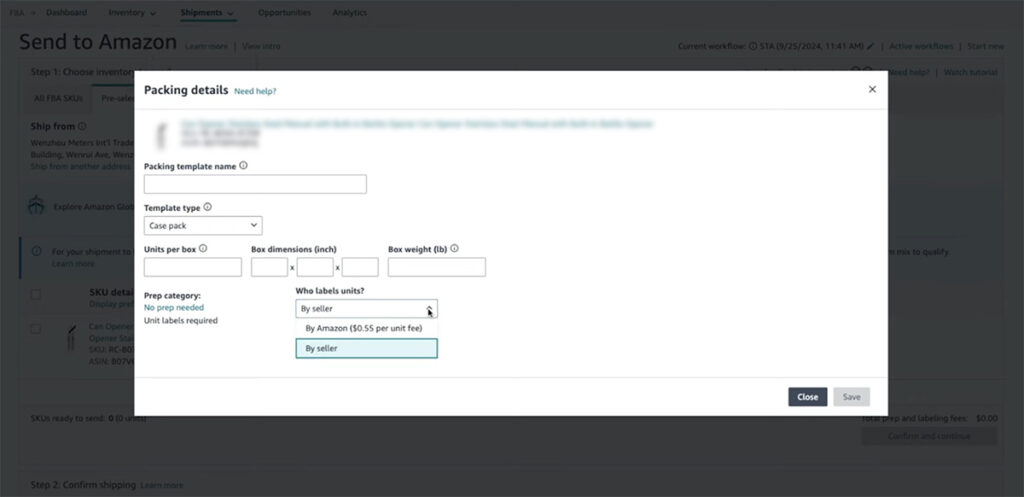Click the Box weight (lb) field
Screen dimensions: 1024x497
pyautogui.click(x=437, y=267)
